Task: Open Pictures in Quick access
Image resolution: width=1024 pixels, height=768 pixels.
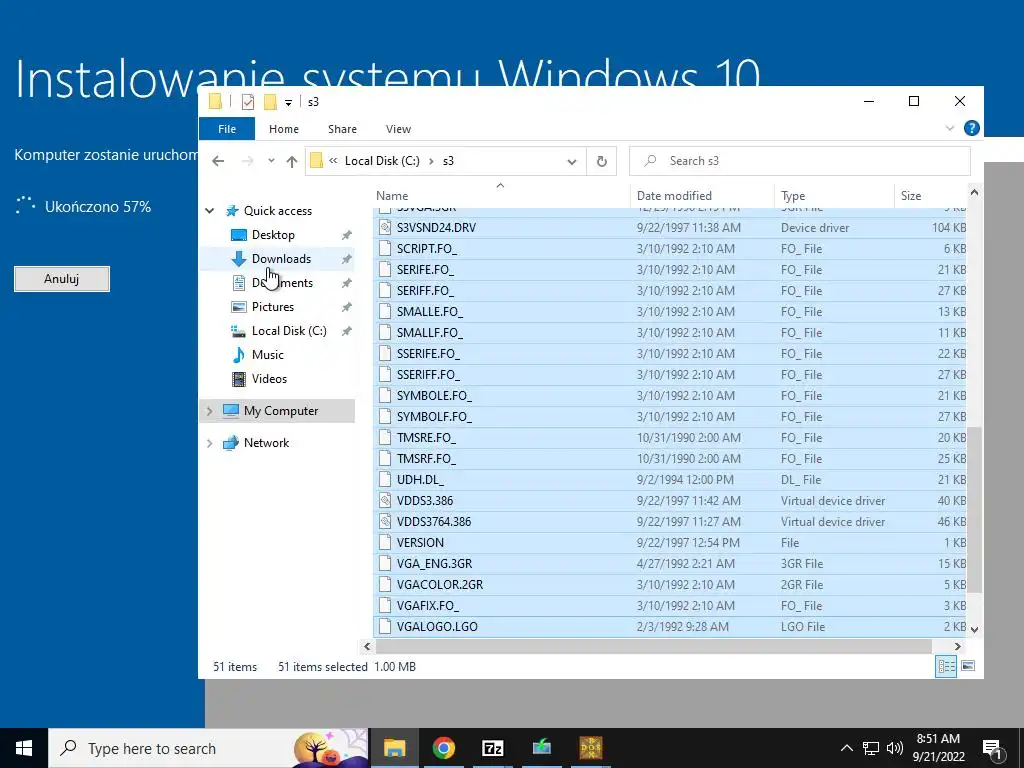Action: (272, 306)
